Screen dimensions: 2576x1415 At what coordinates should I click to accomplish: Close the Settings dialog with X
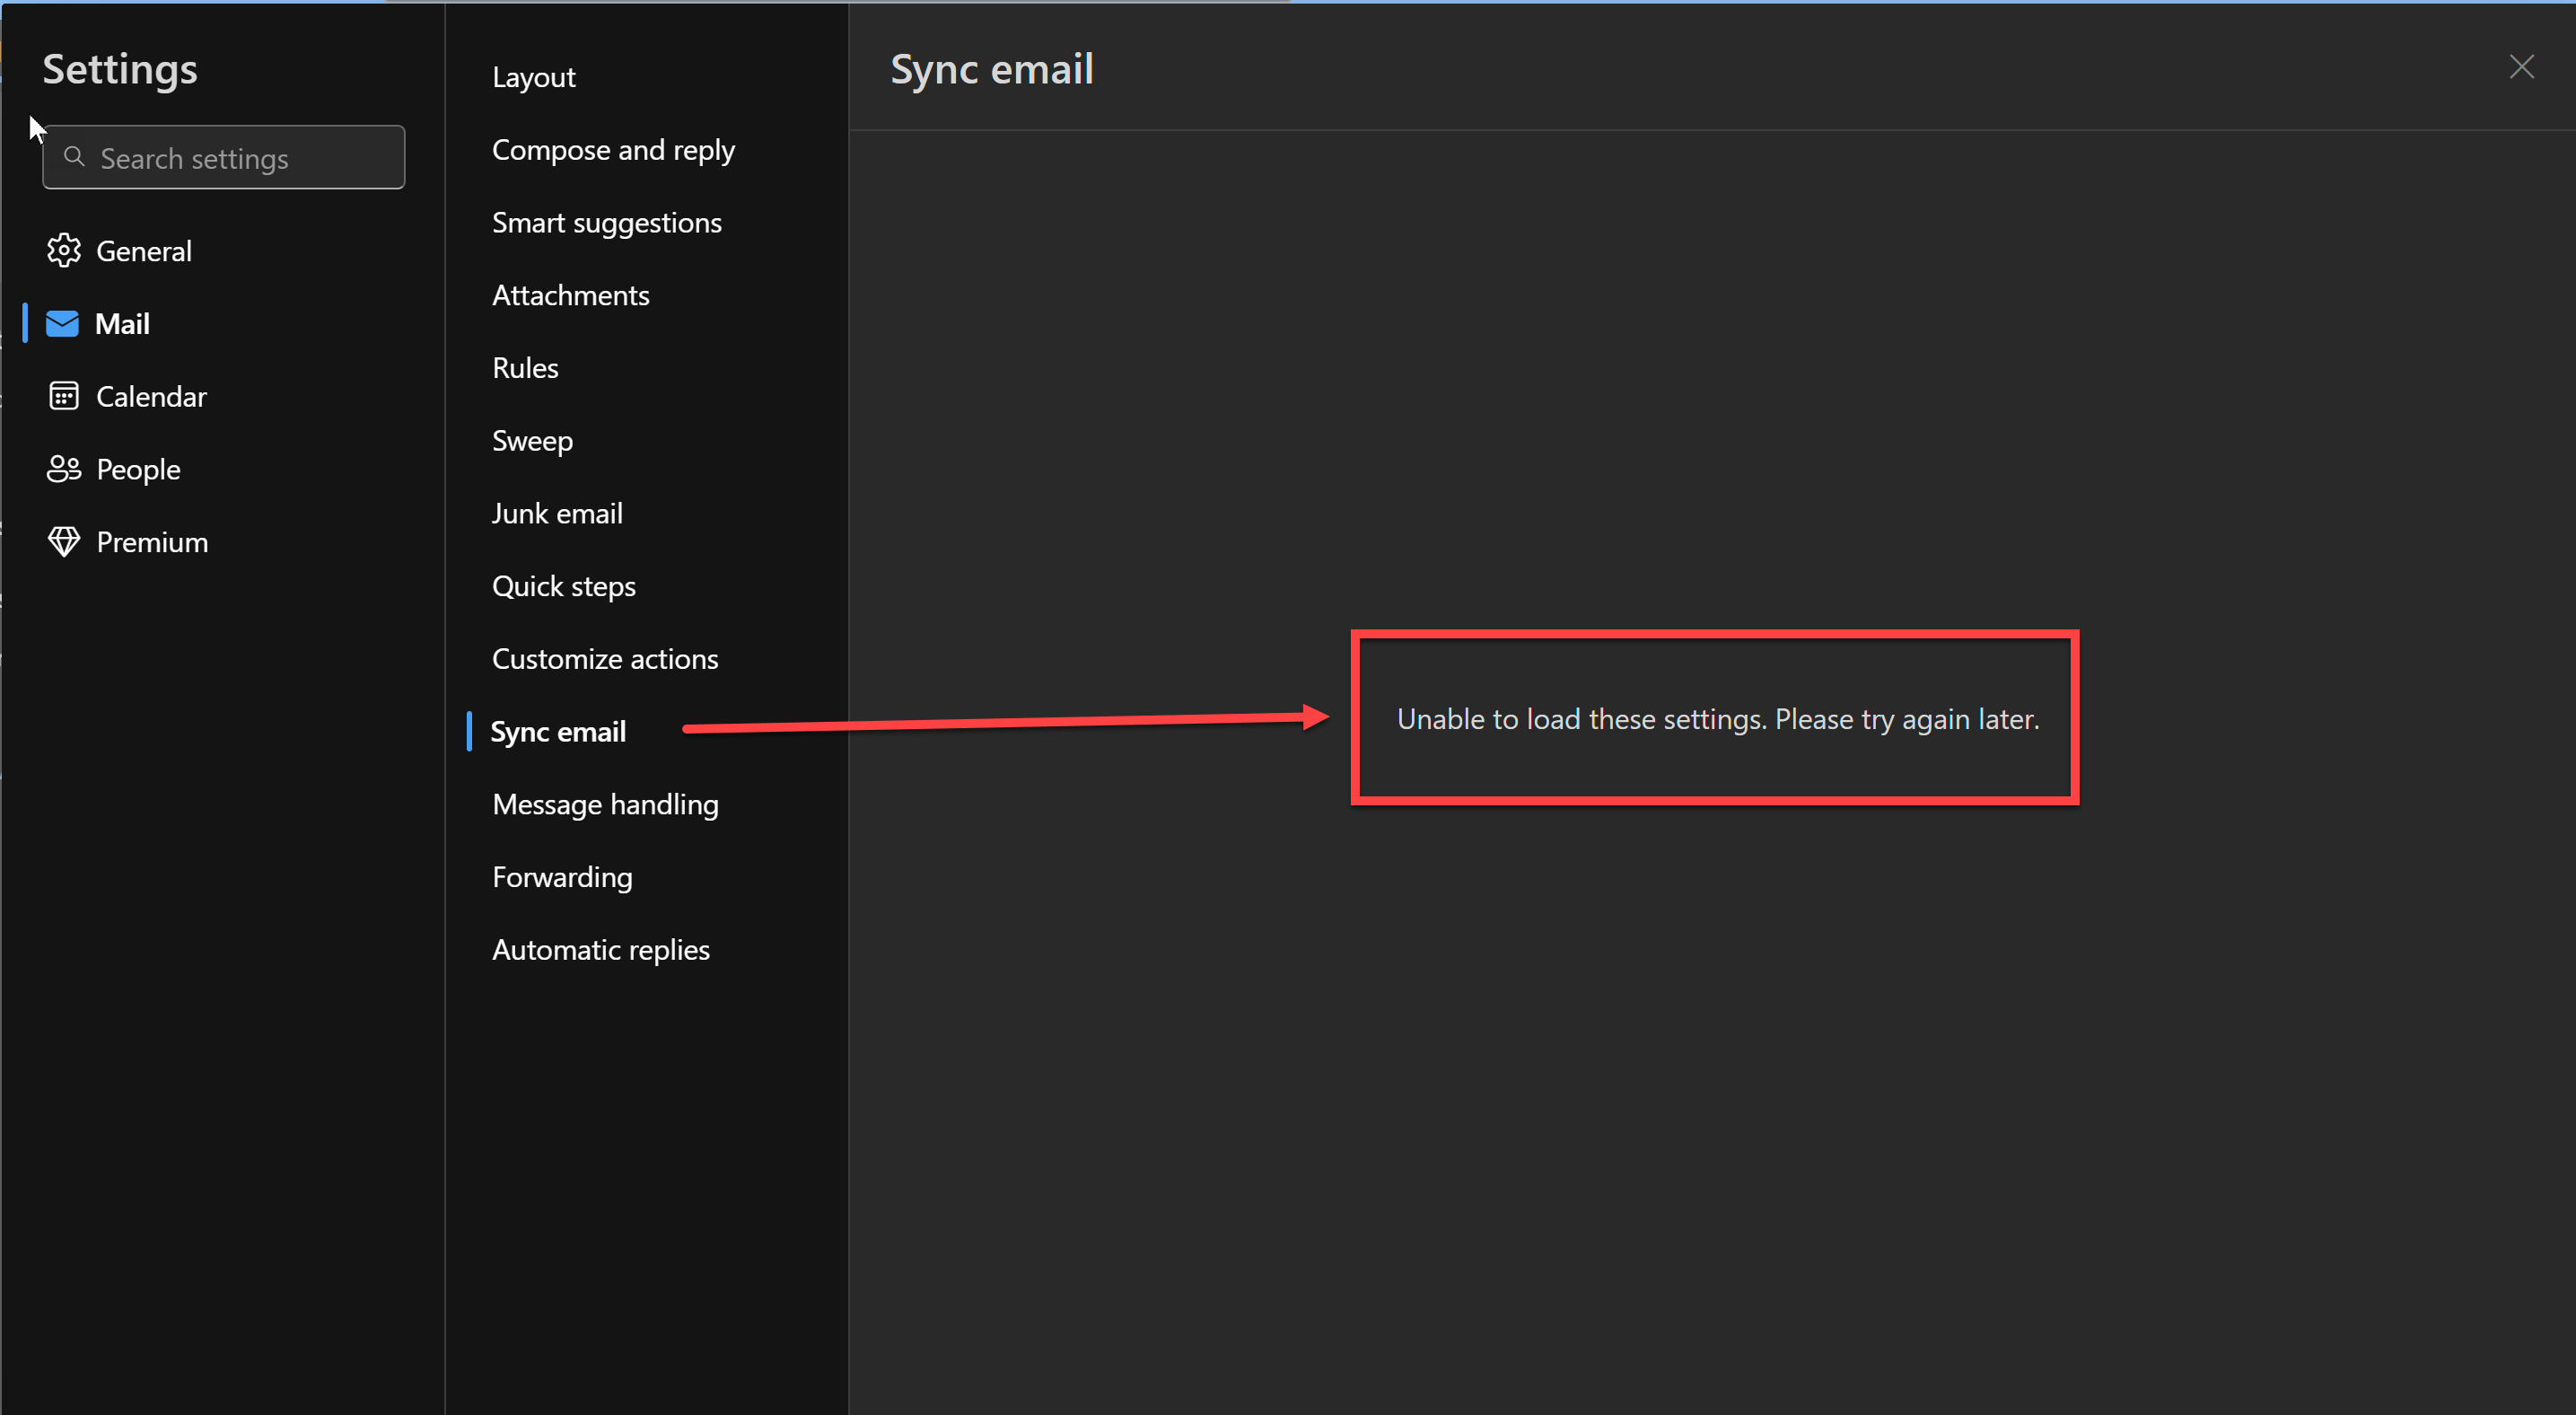(2521, 67)
